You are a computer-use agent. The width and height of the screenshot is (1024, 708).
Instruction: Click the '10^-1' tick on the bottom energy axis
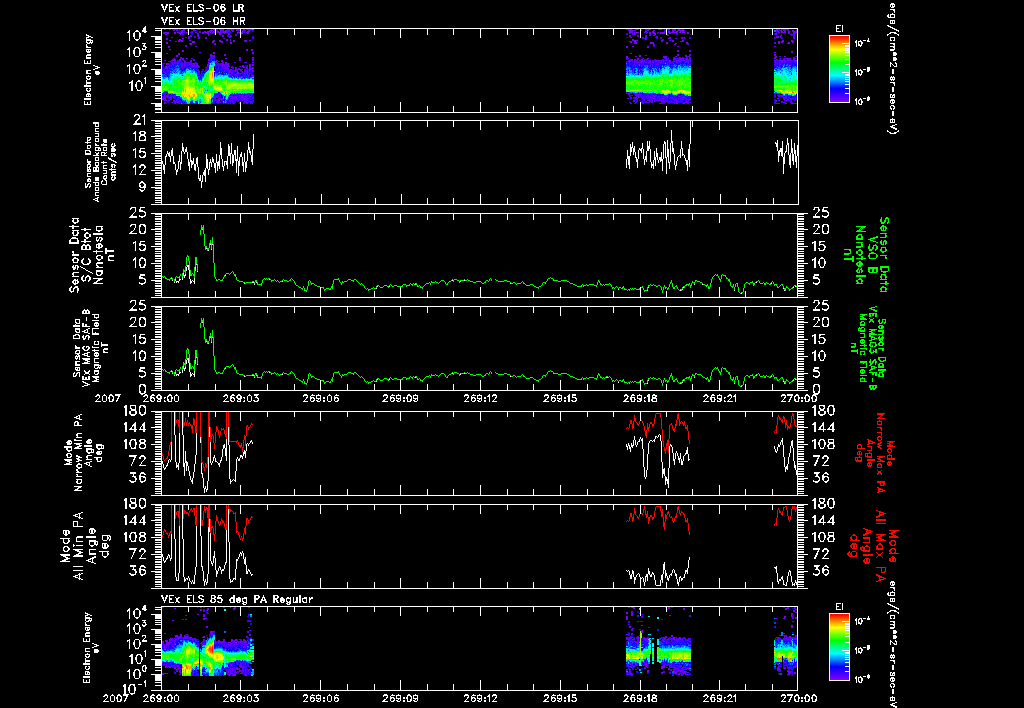click(x=134, y=688)
